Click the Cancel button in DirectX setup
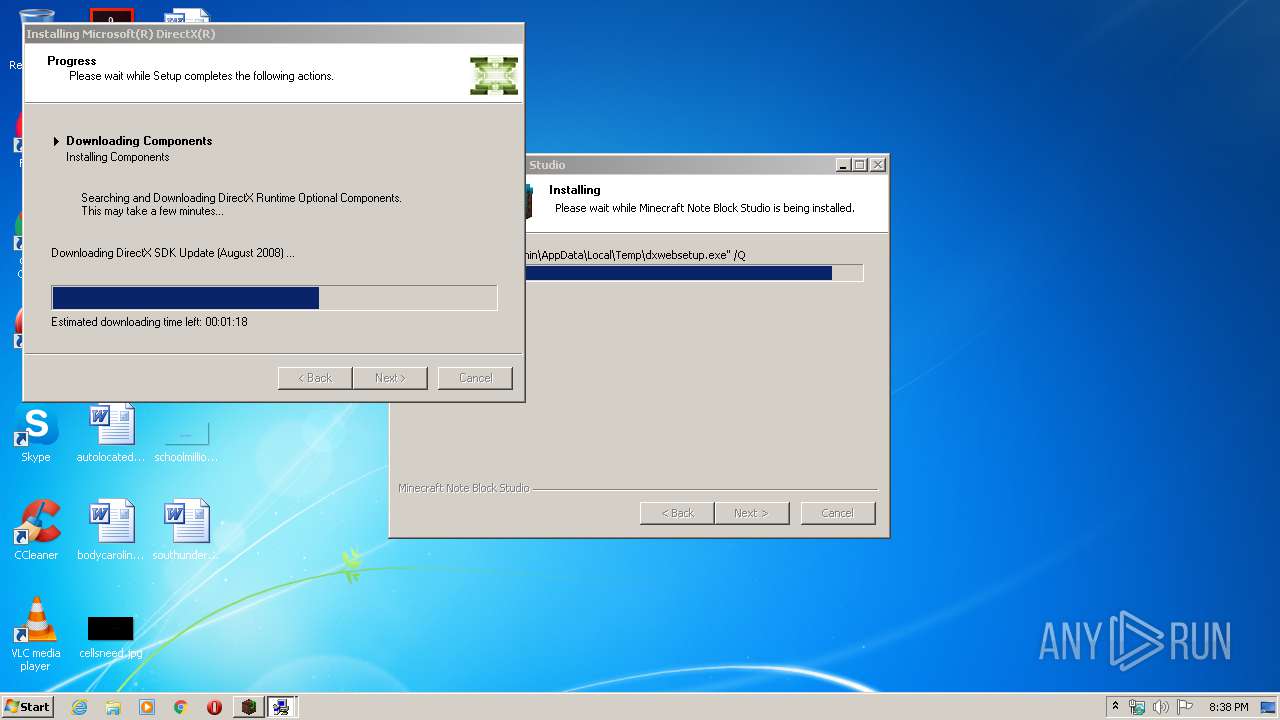1280x720 pixels. click(x=475, y=378)
